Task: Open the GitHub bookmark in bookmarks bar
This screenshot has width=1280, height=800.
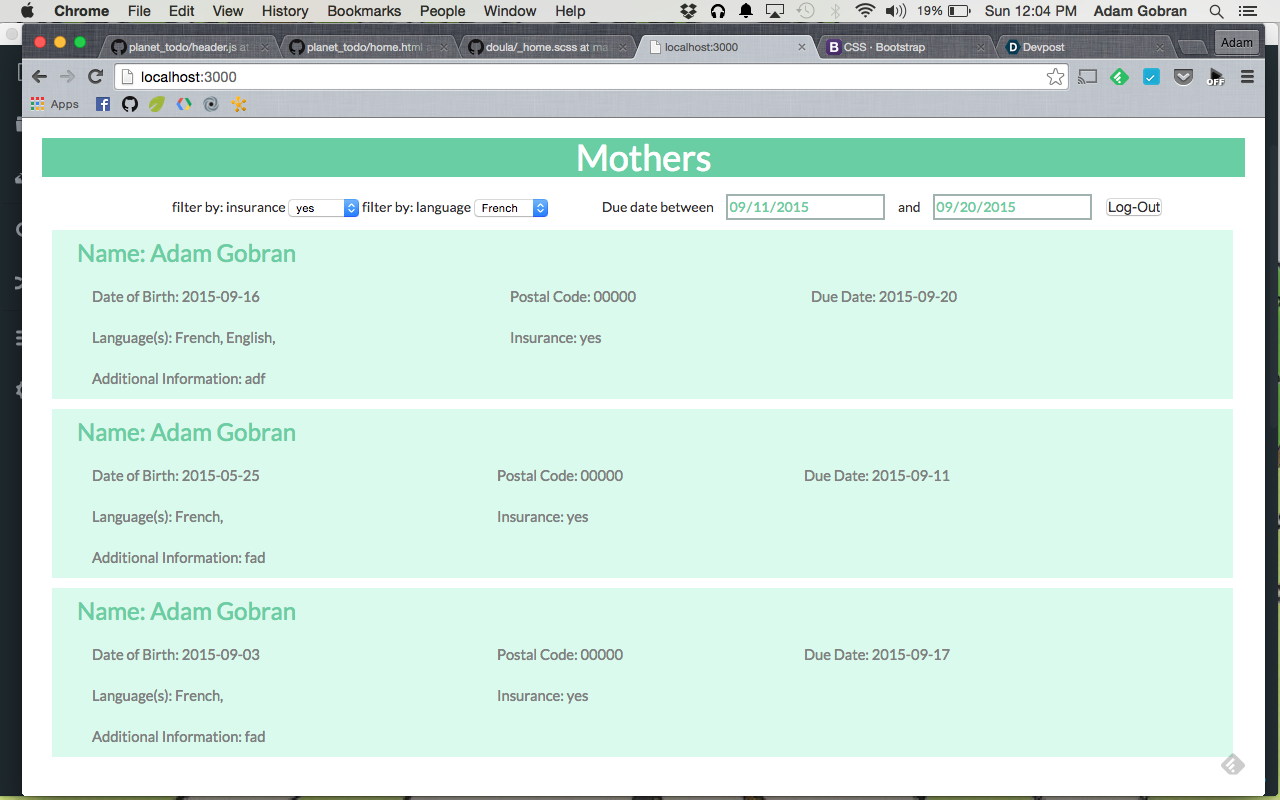Action: tap(130, 104)
